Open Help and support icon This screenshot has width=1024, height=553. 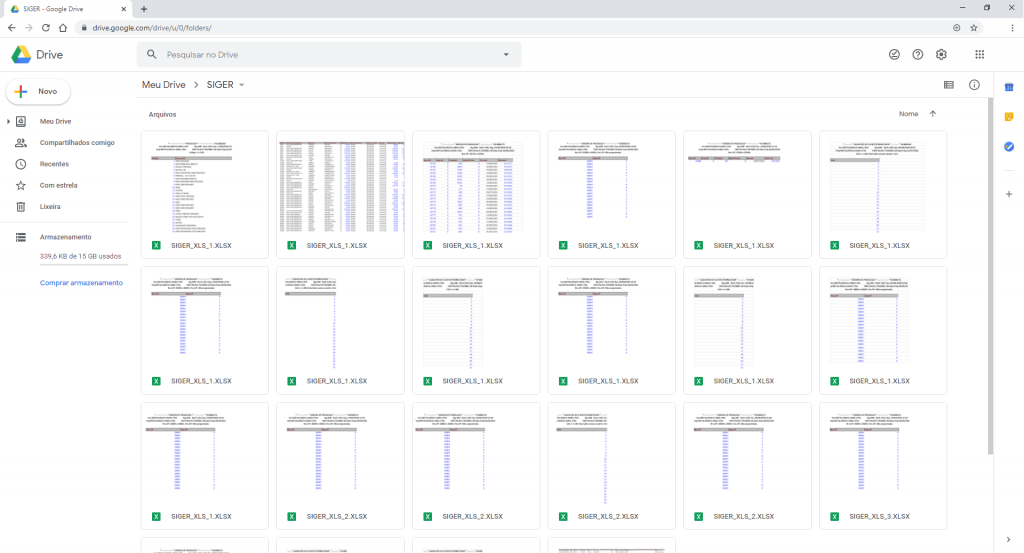click(x=918, y=54)
